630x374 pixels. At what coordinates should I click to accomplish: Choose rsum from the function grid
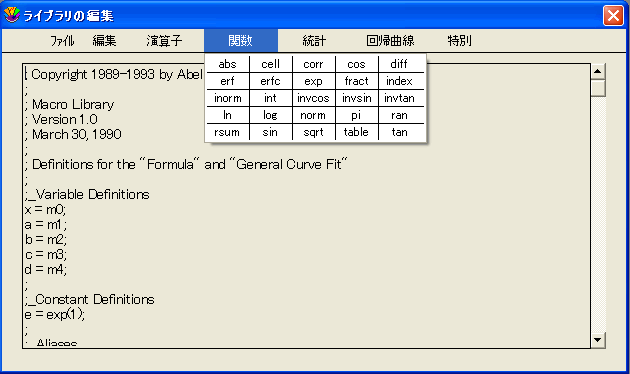coord(227,132)
